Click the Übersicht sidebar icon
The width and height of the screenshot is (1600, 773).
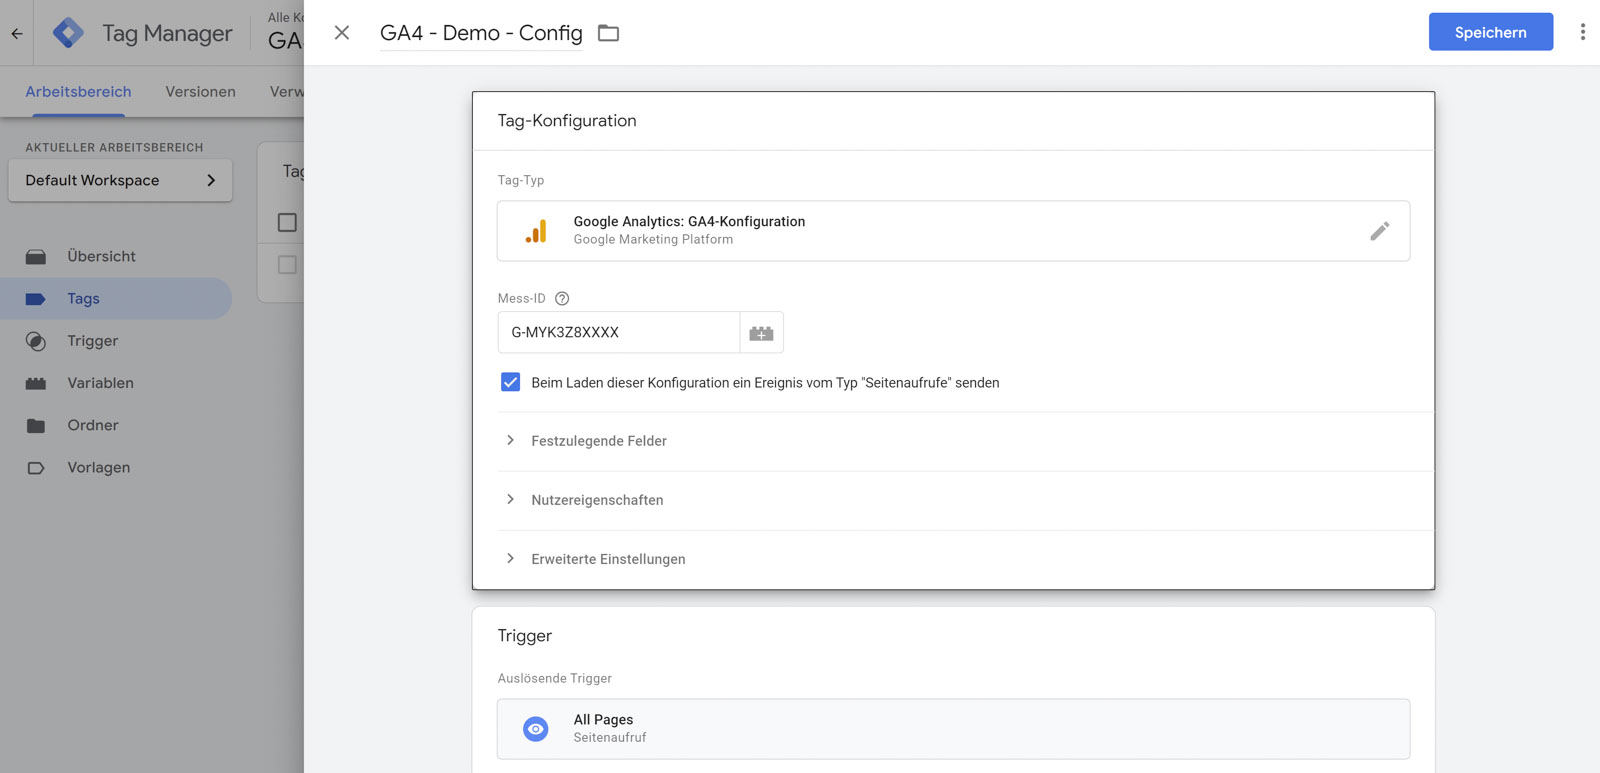pyautogui.click(x=36, y=256)
